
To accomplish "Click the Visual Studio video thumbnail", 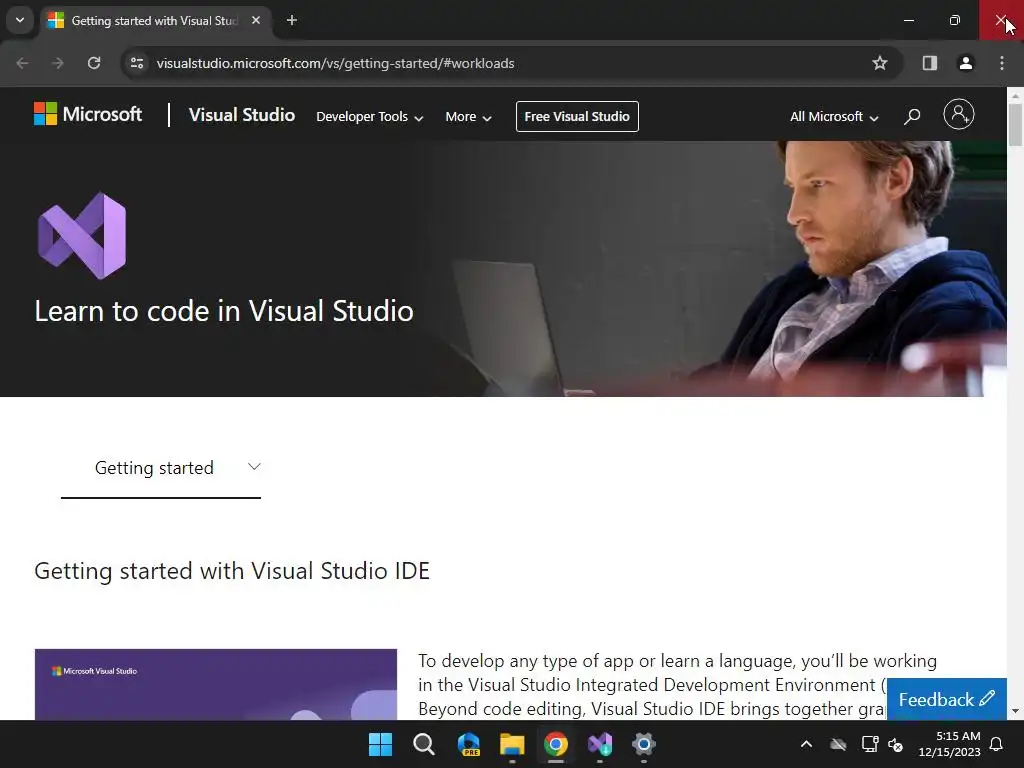I will tap(216, 684).
